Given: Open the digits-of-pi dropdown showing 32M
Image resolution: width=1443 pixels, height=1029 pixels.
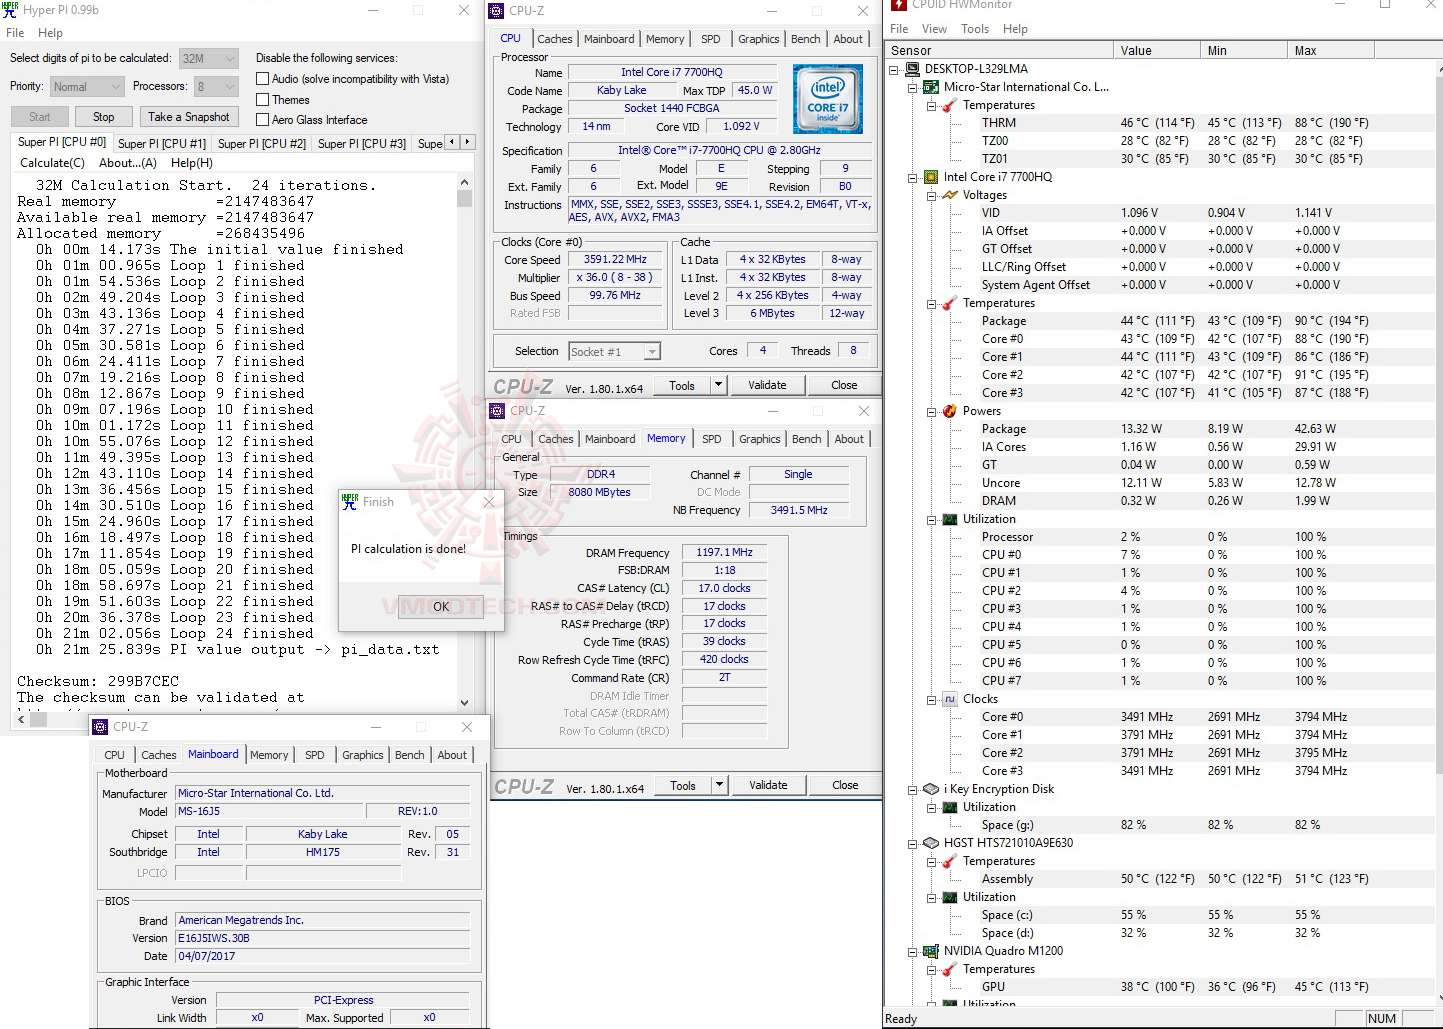Looking at the screenshot, I should 230,58.
